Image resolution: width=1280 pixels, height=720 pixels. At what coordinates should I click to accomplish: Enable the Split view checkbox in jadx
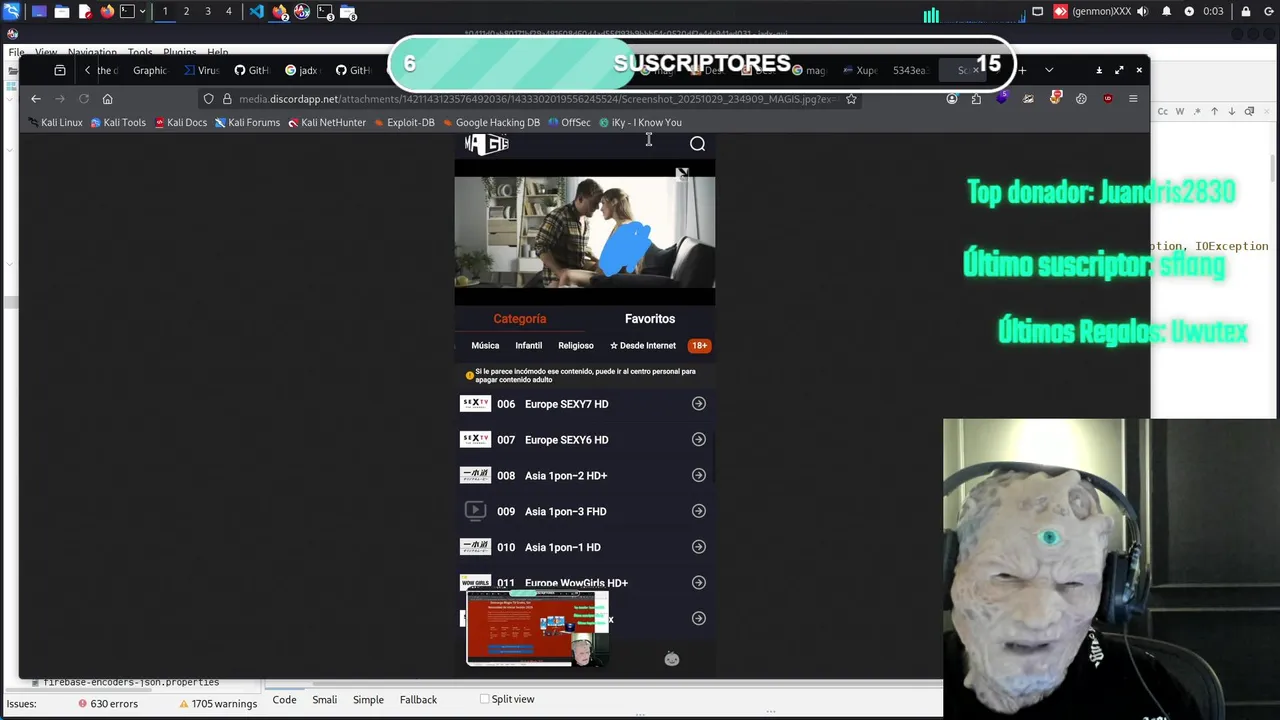click(x=485, y=700)
